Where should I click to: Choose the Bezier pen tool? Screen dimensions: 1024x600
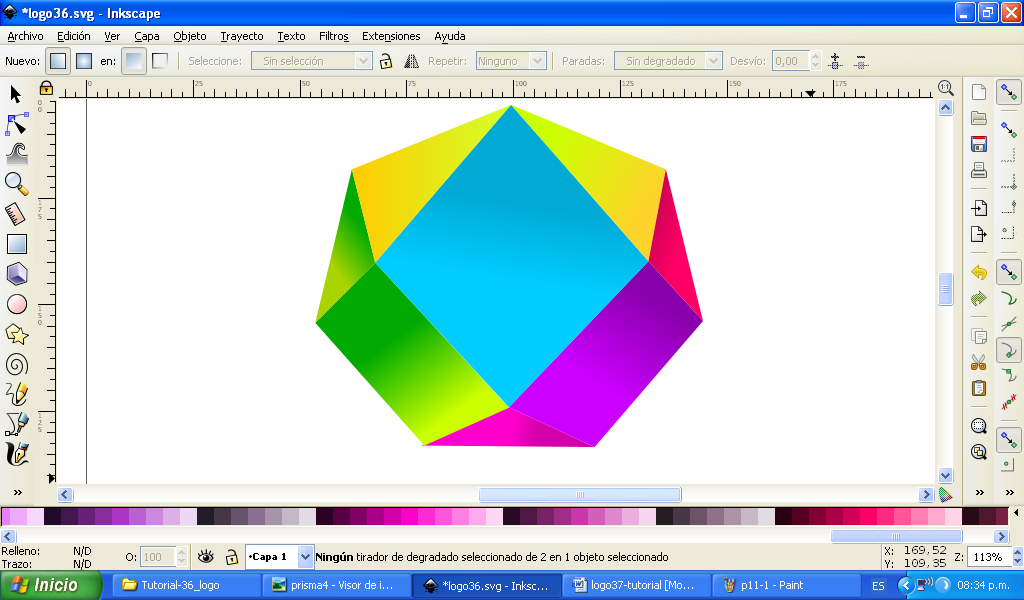(16, 424)
